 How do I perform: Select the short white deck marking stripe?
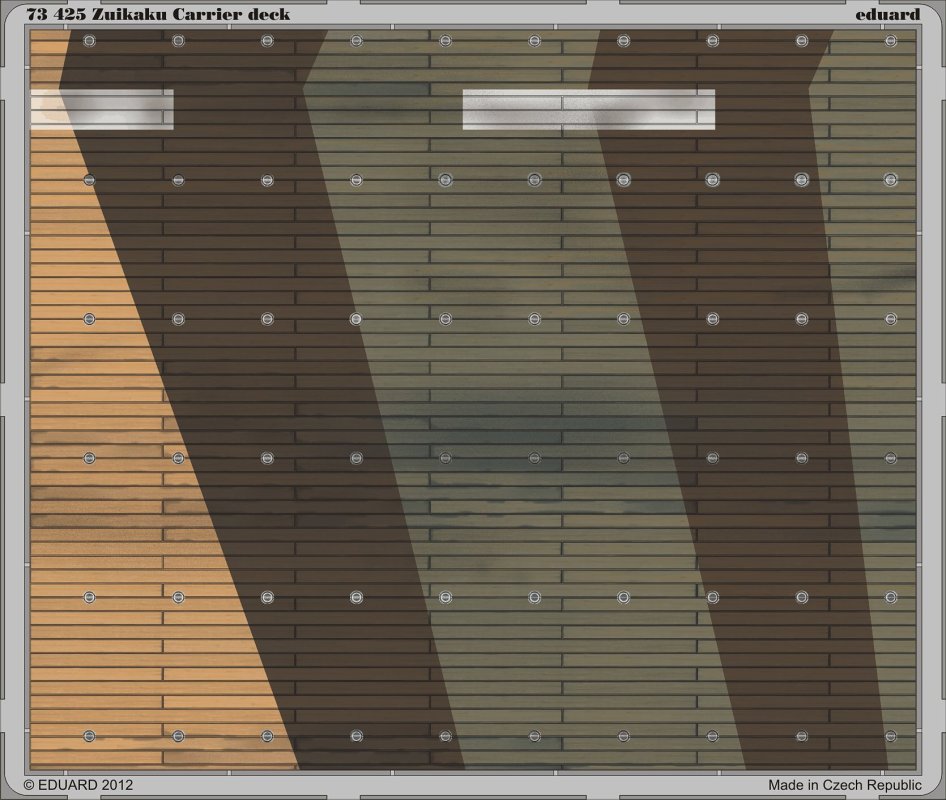102,109
